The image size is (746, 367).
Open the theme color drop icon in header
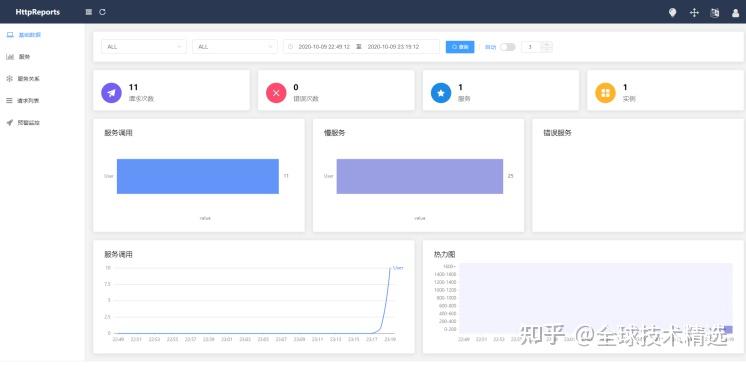pyautogui.click(x=672, y=13)
